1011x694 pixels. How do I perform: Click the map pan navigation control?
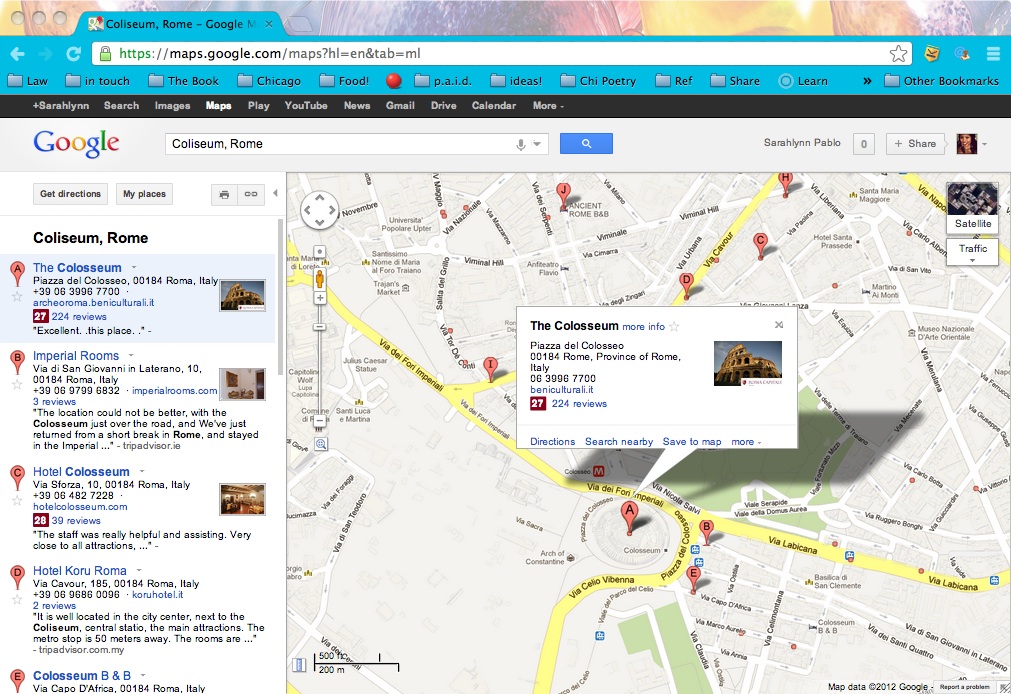coord(319,210)
